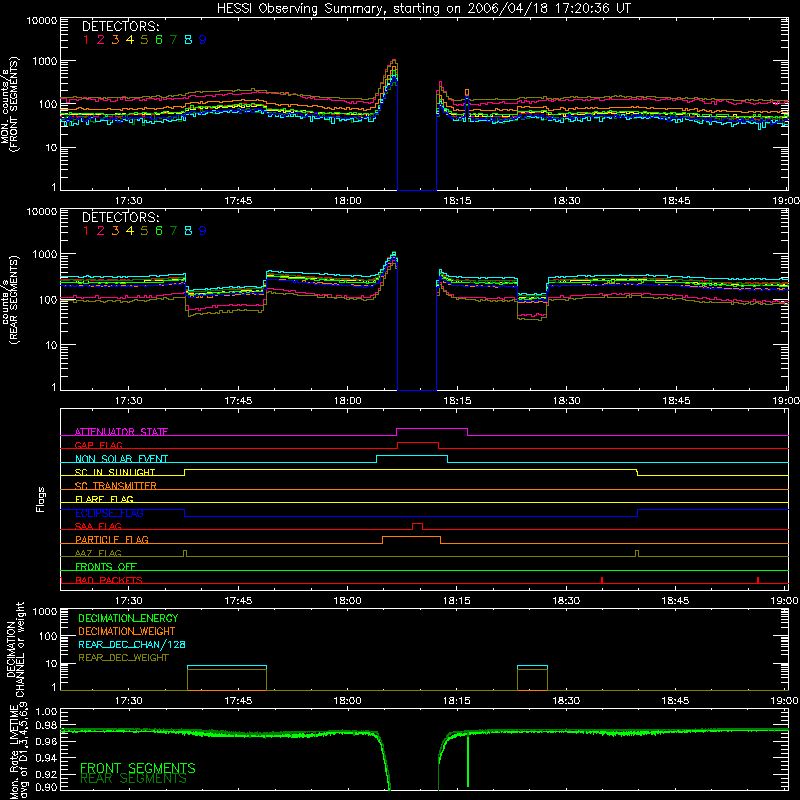
Task: Select the ATTENUATOR_STATE flag label
Action: [121, 432]
